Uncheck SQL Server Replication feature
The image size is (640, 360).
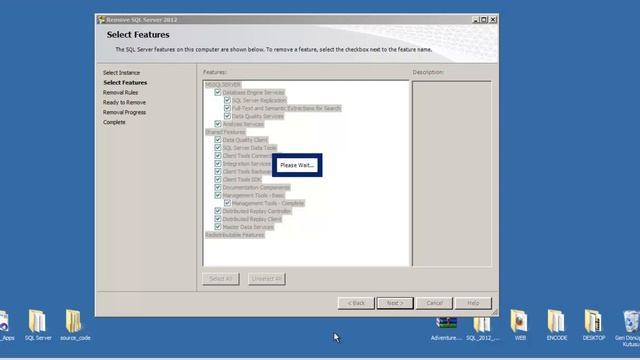click(x=227, y=100)
